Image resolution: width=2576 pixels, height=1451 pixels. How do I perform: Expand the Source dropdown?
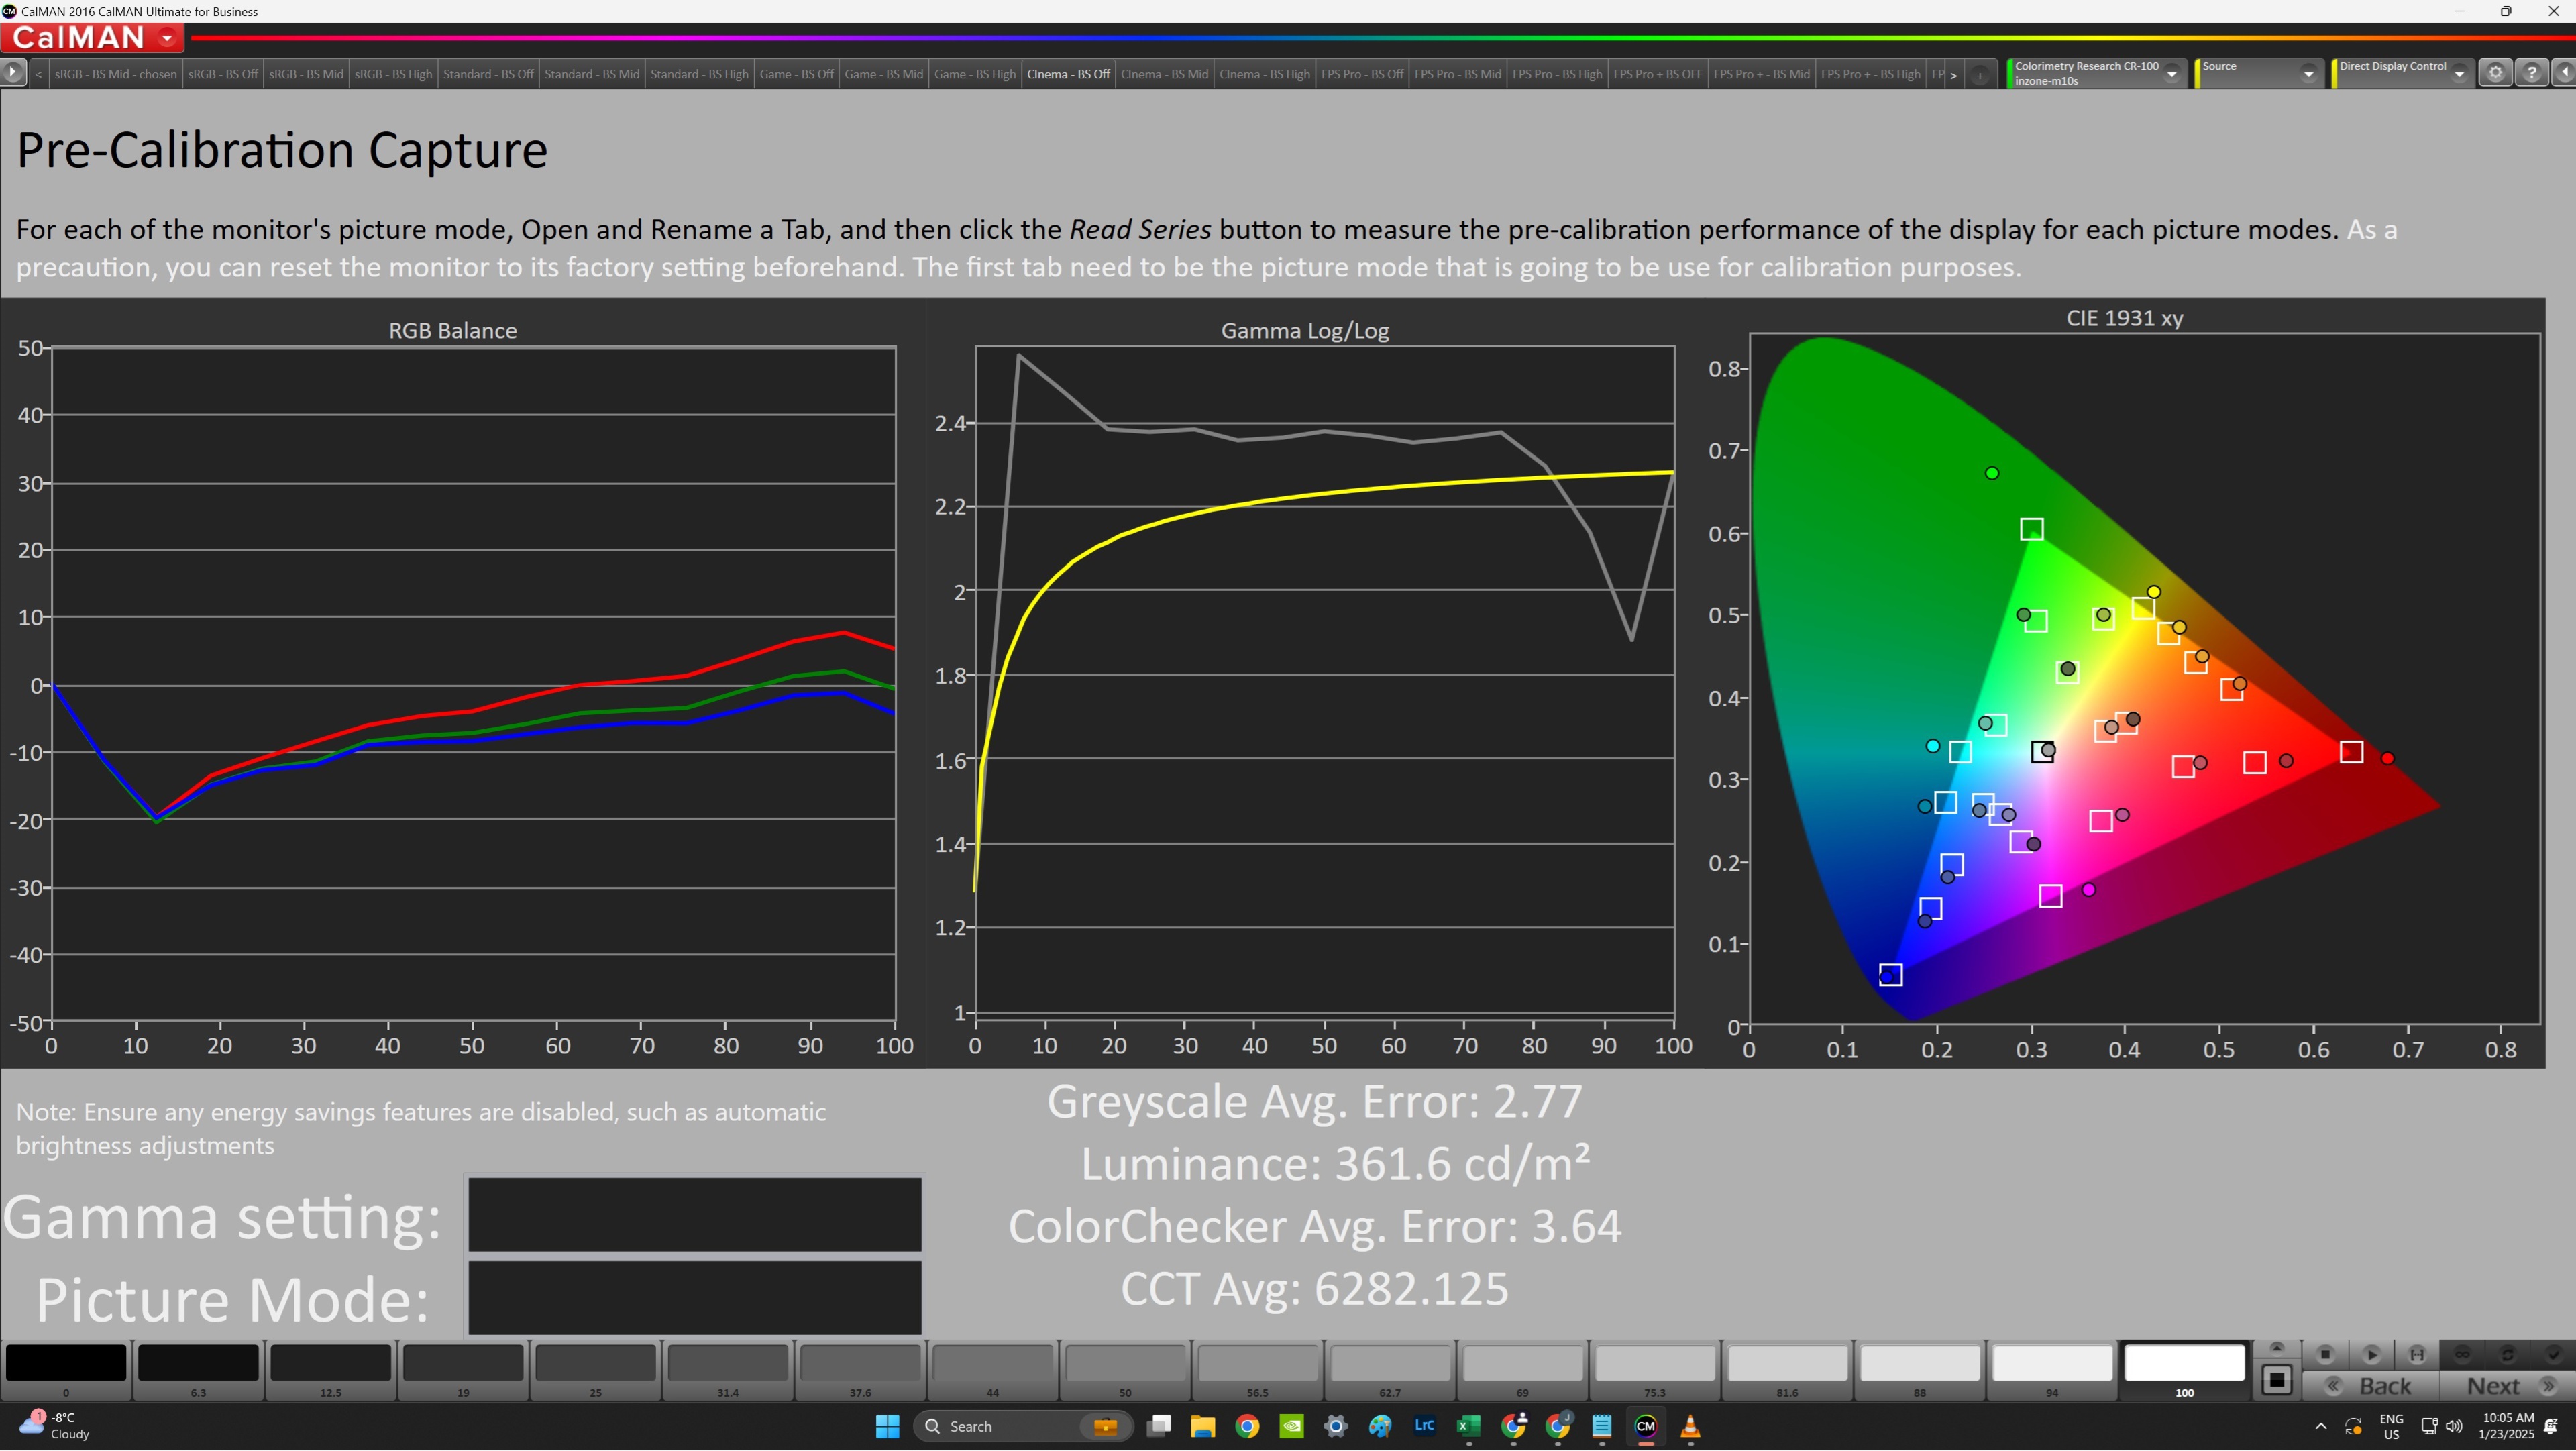(2308, 74)
